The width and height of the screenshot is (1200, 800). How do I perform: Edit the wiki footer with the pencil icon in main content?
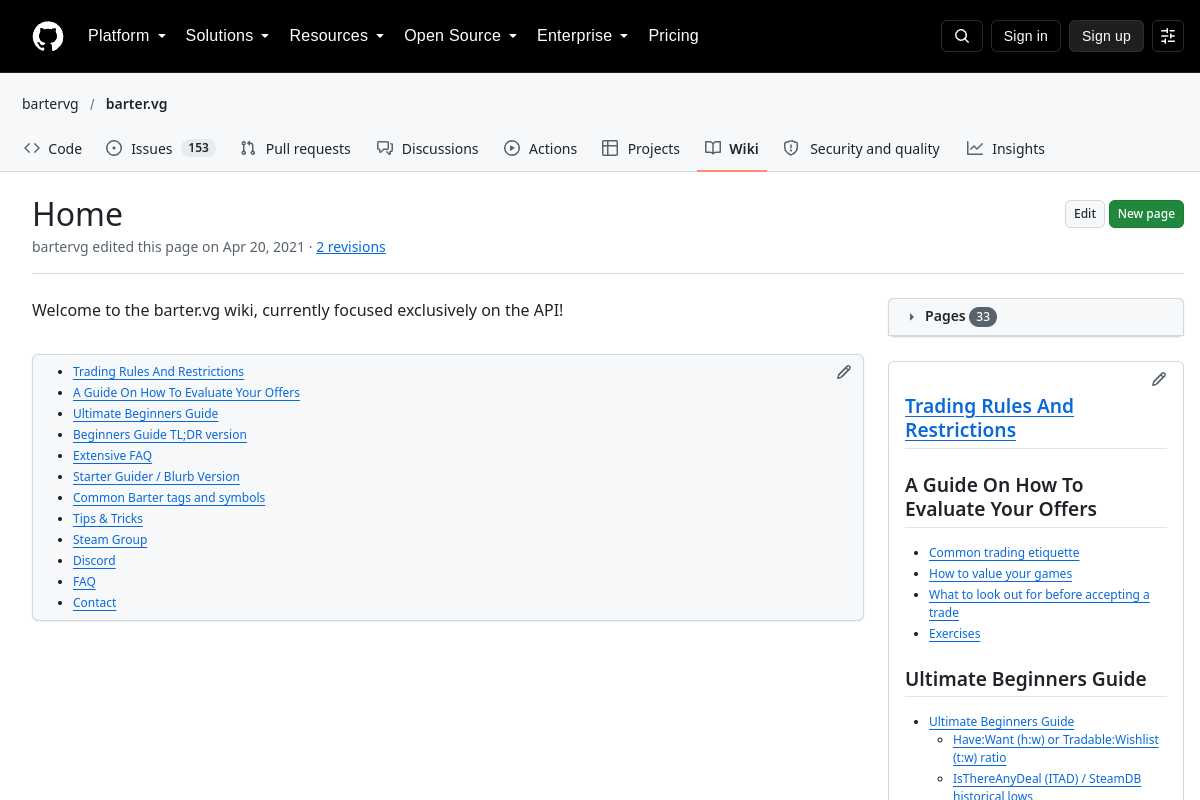click(844, 372)
